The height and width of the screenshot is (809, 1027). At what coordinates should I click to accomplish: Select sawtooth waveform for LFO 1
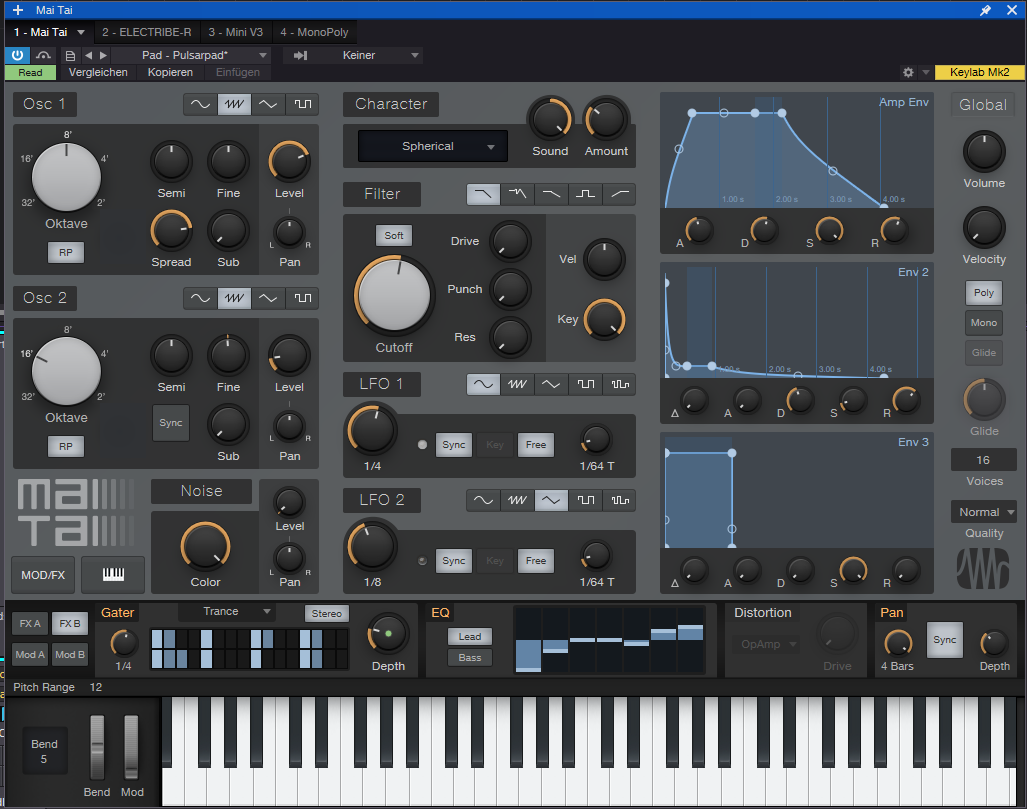[x=517, y=385]
